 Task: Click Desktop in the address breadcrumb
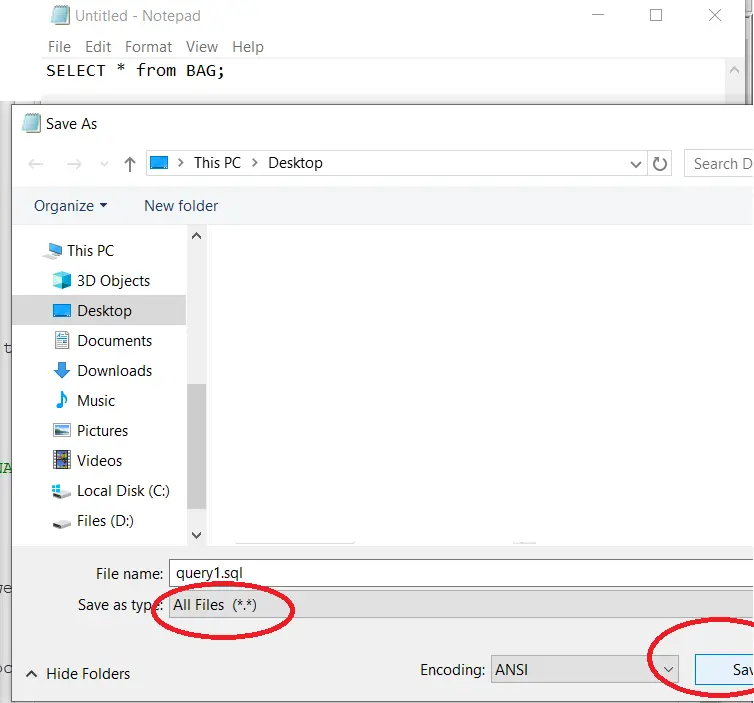tap(295, 163)
